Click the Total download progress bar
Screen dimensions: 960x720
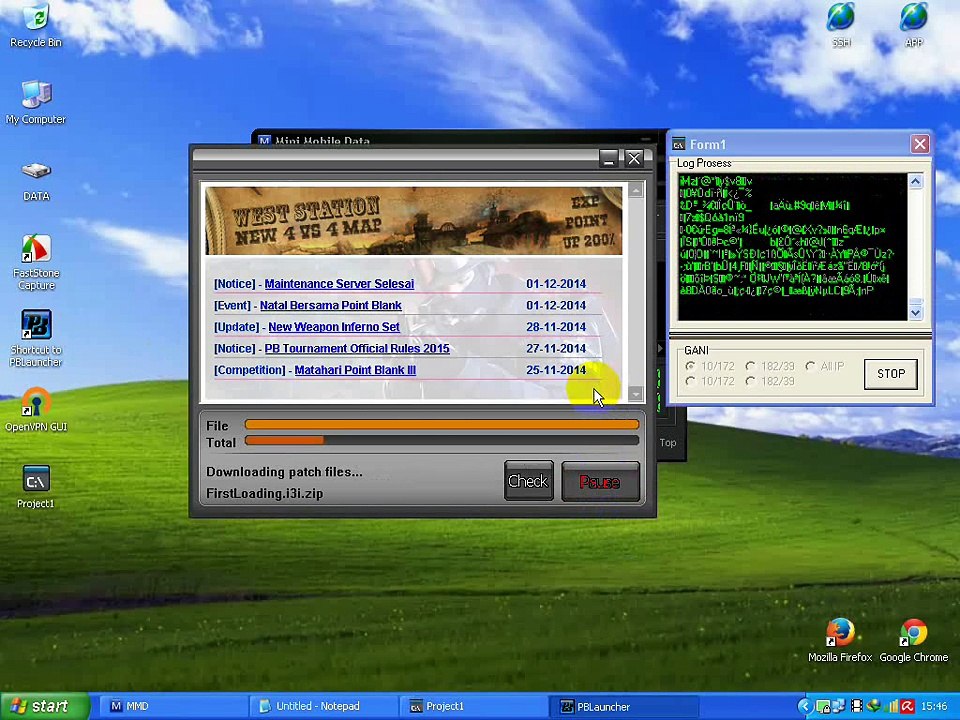[441, 440]
